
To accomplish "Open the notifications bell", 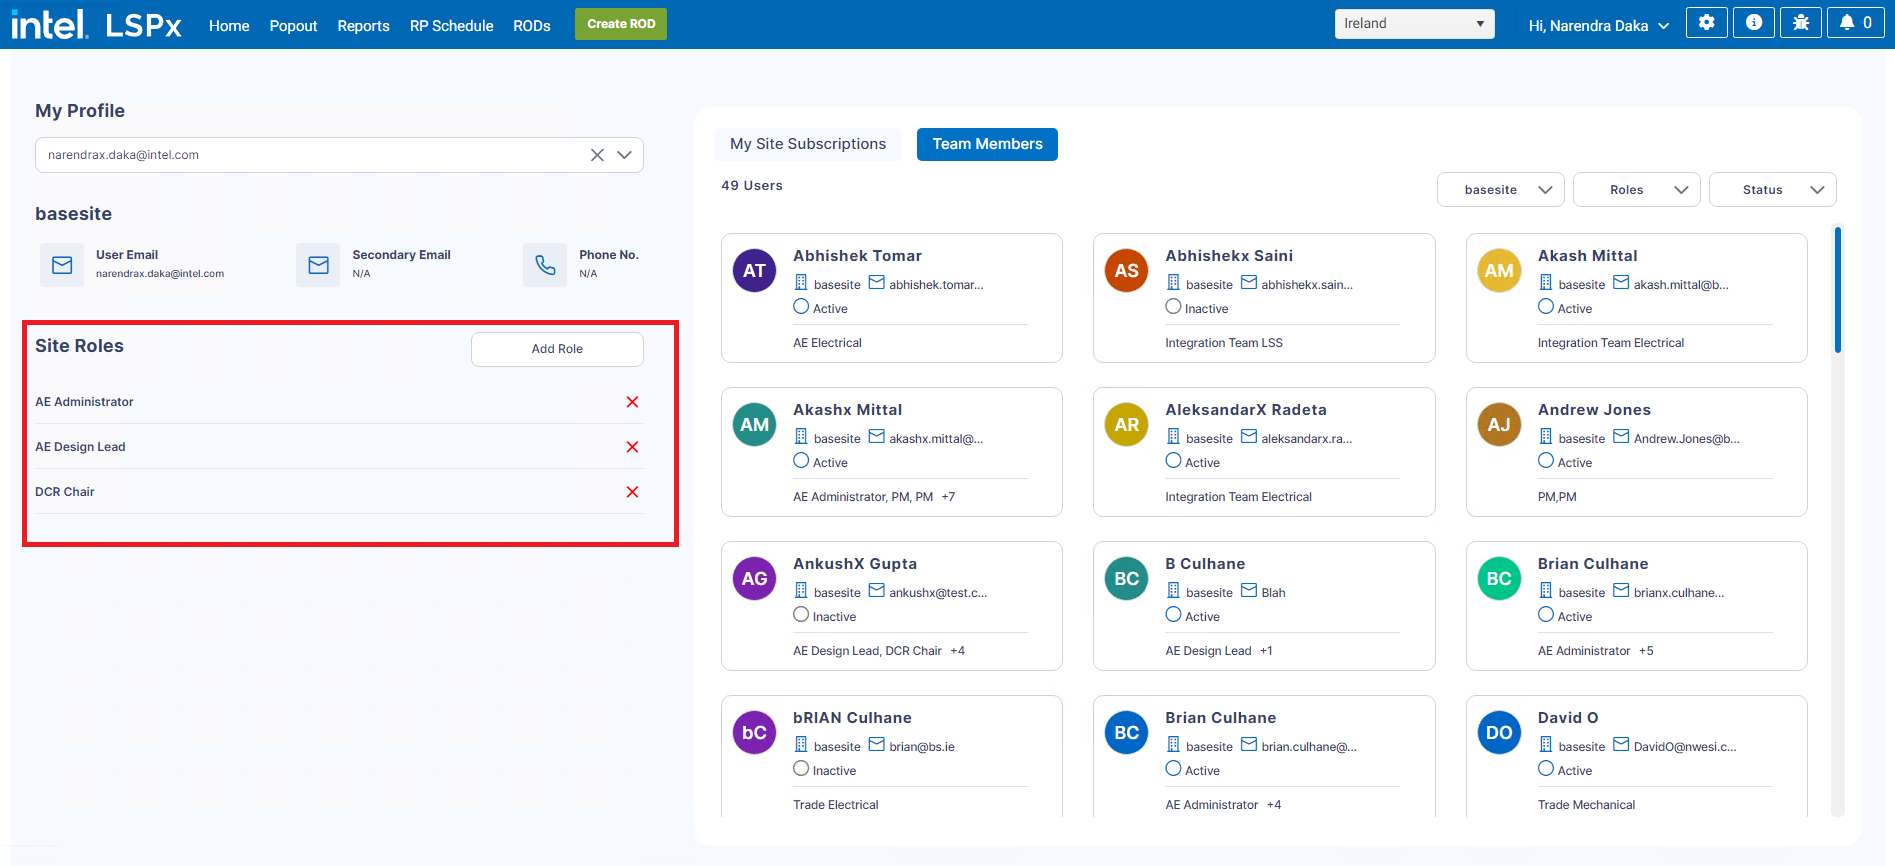I will pyautogui.click(x=1855, y=23).
